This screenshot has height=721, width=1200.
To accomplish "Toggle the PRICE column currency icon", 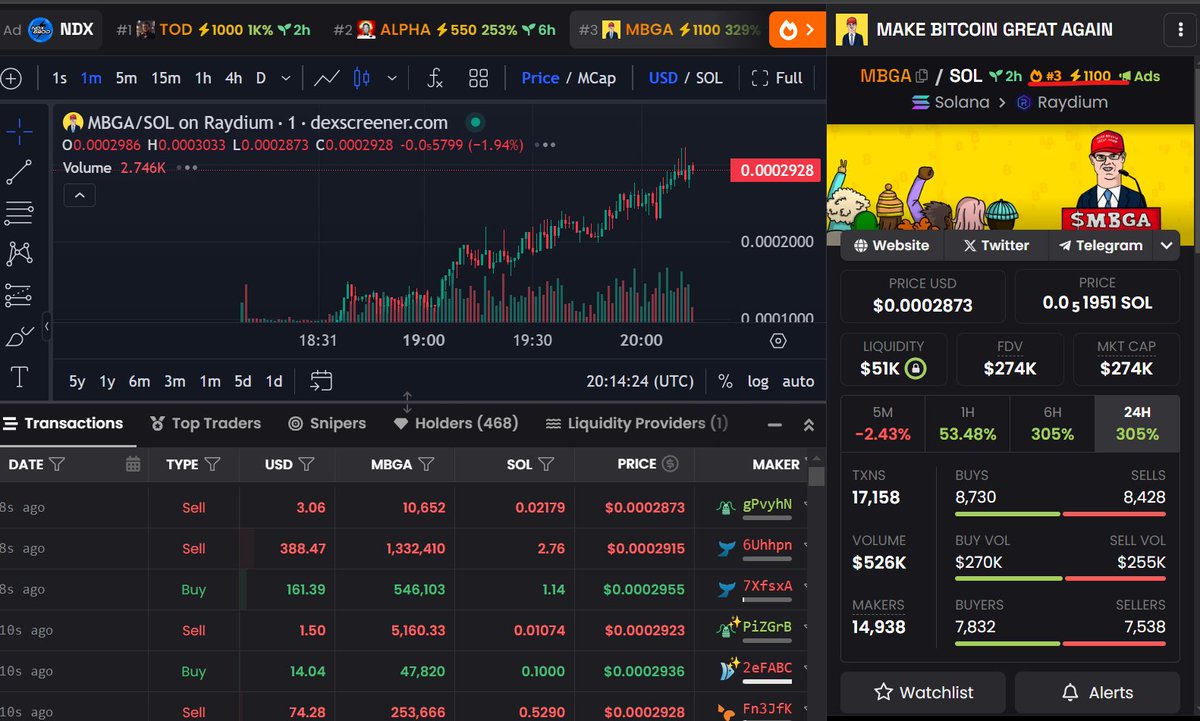I will [x=671, y=464].
